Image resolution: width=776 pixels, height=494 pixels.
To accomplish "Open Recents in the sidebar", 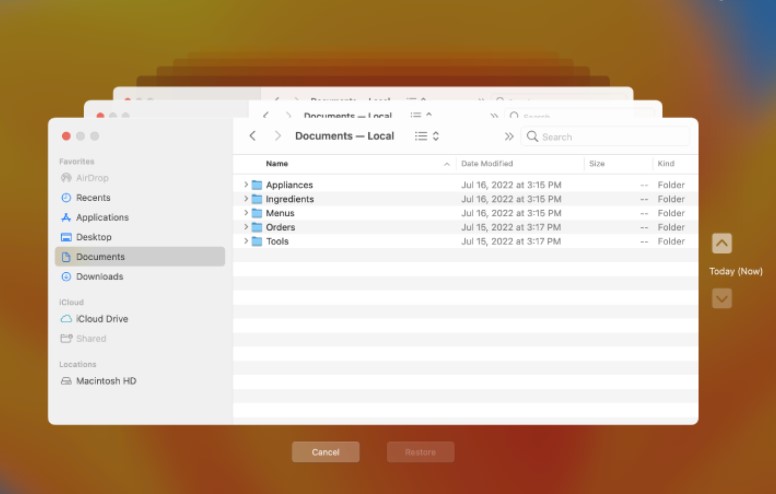I will (x=93, y=198).
